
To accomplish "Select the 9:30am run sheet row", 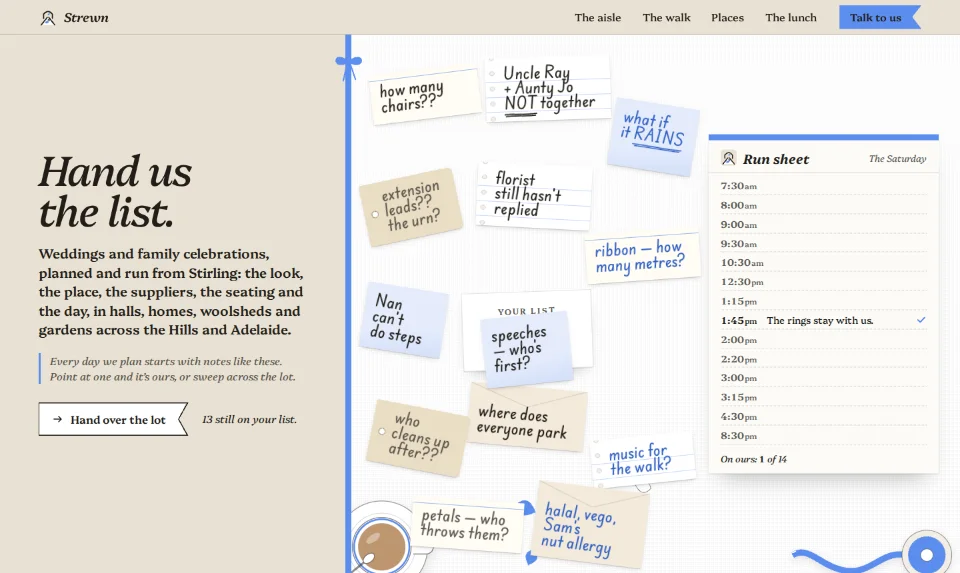I will [x=823, y=244].
